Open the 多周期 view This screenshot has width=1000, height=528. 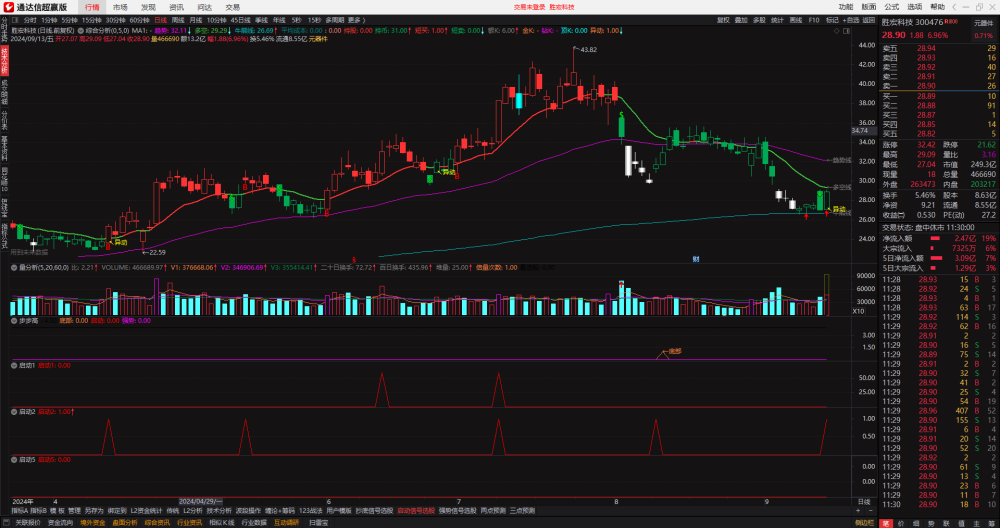pyautogui.click(x=335, y=20)
